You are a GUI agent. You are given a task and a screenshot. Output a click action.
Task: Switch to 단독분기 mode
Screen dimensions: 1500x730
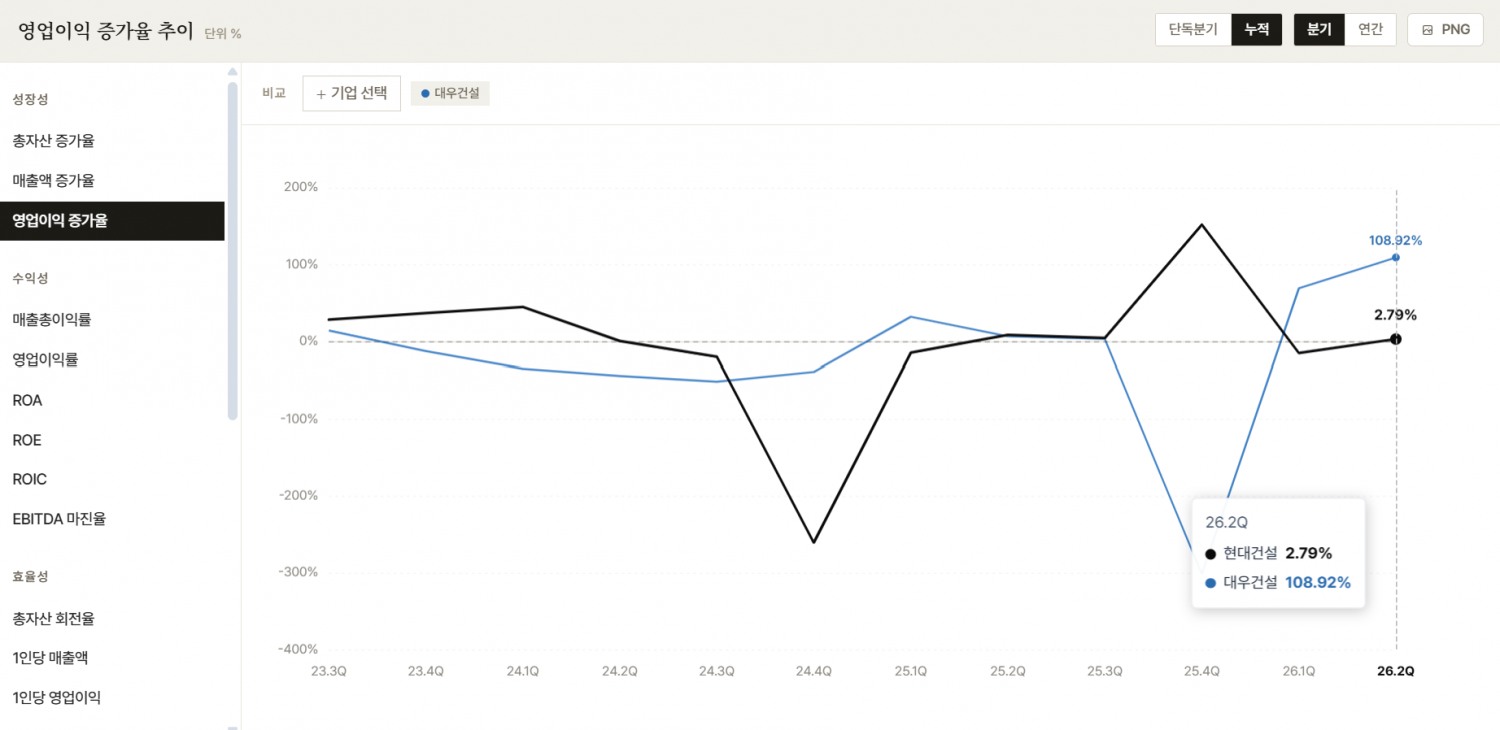pyautogui.click(x=1193, y=30)
